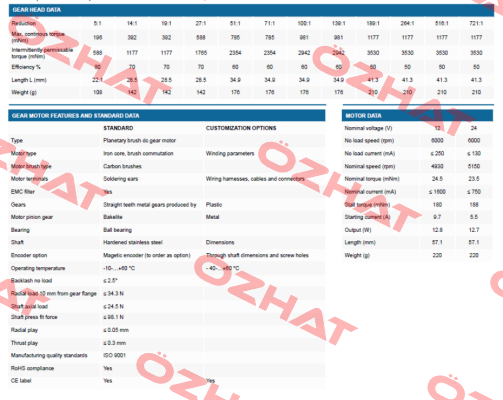The width and height of the screenshot is (503, 400).
Task: Click the GEAR MOTOR FEATURES AND STANDARD DATA header
Action: (167, 116)
